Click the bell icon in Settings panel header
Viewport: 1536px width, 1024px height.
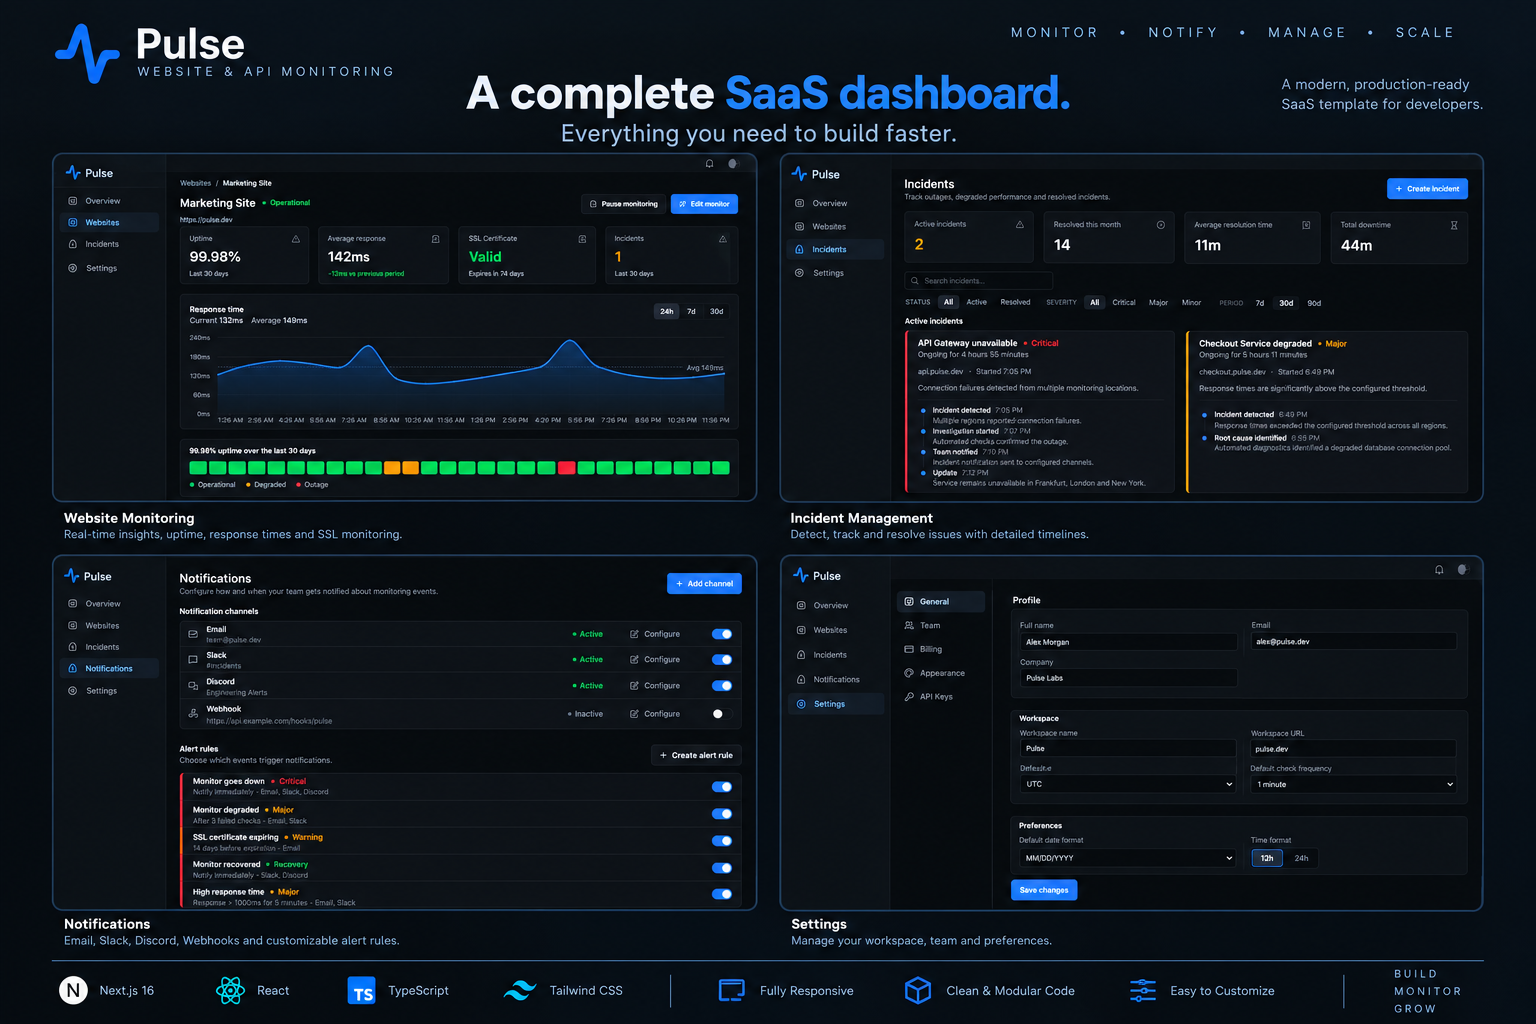pyautogui.click(x=1439, y=570)
